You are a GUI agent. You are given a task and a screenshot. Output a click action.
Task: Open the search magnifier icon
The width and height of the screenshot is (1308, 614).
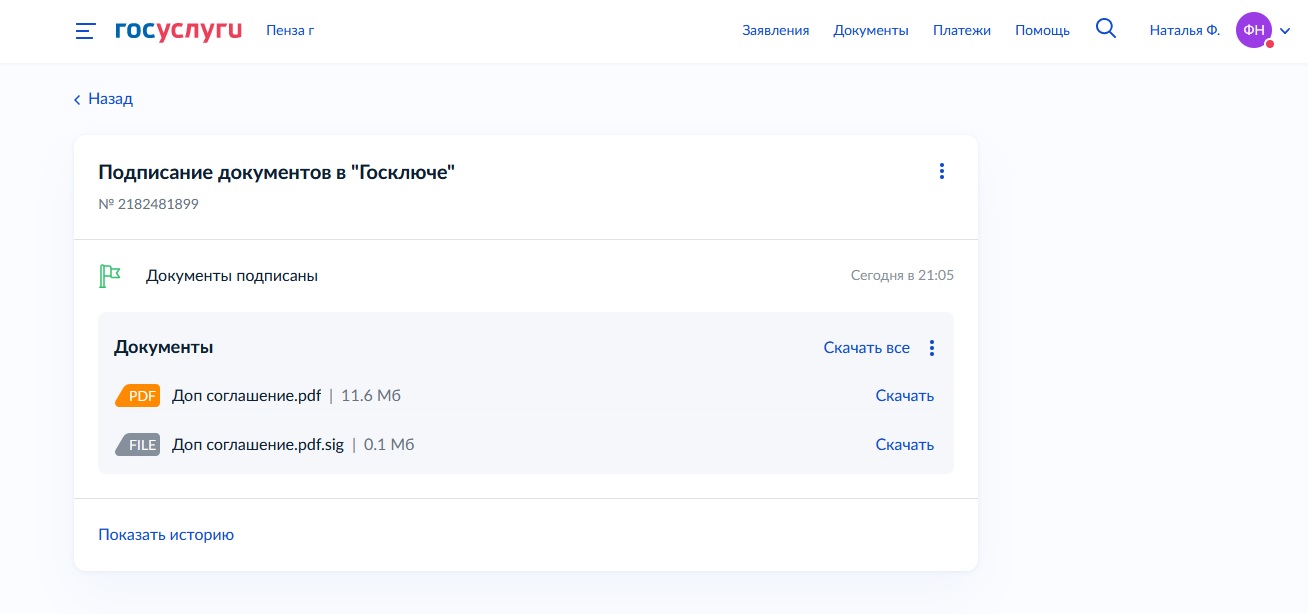(1106, 29)
